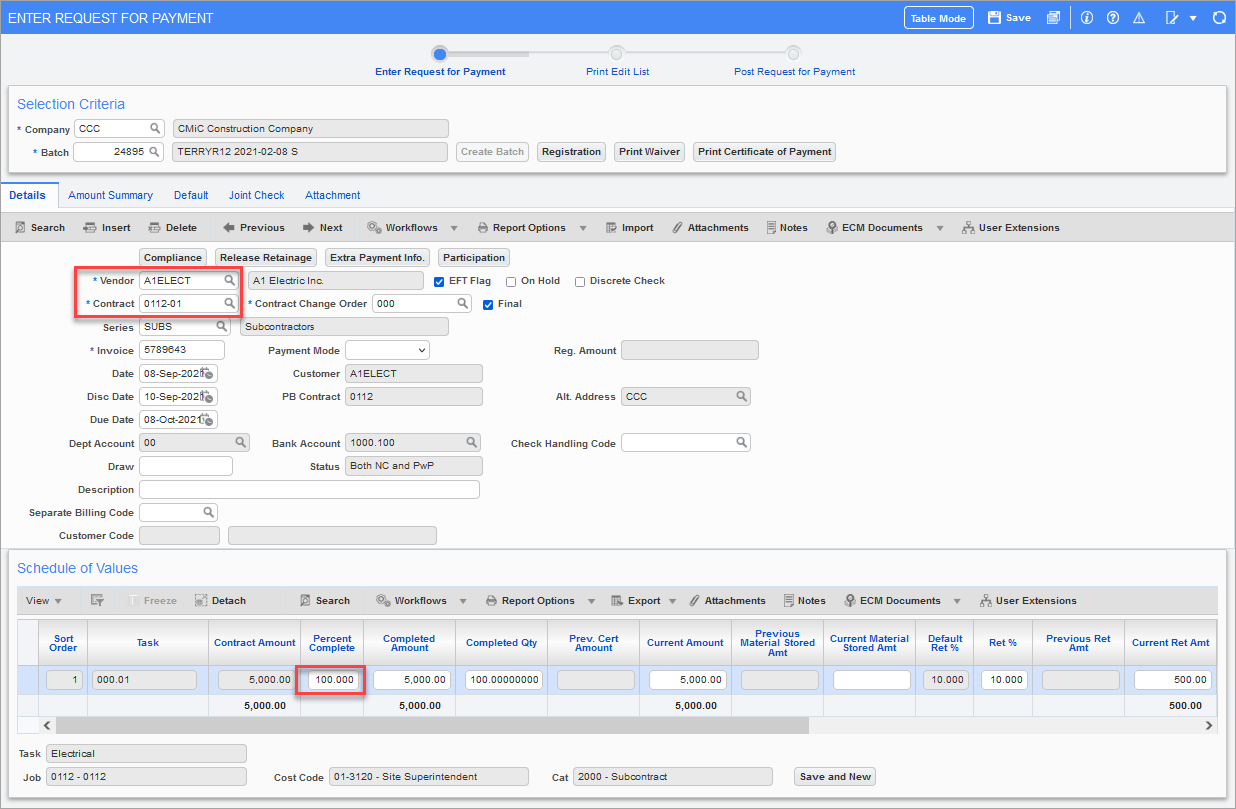Click the Release Retainage button
1236x809 pixels.
(266, 258)
